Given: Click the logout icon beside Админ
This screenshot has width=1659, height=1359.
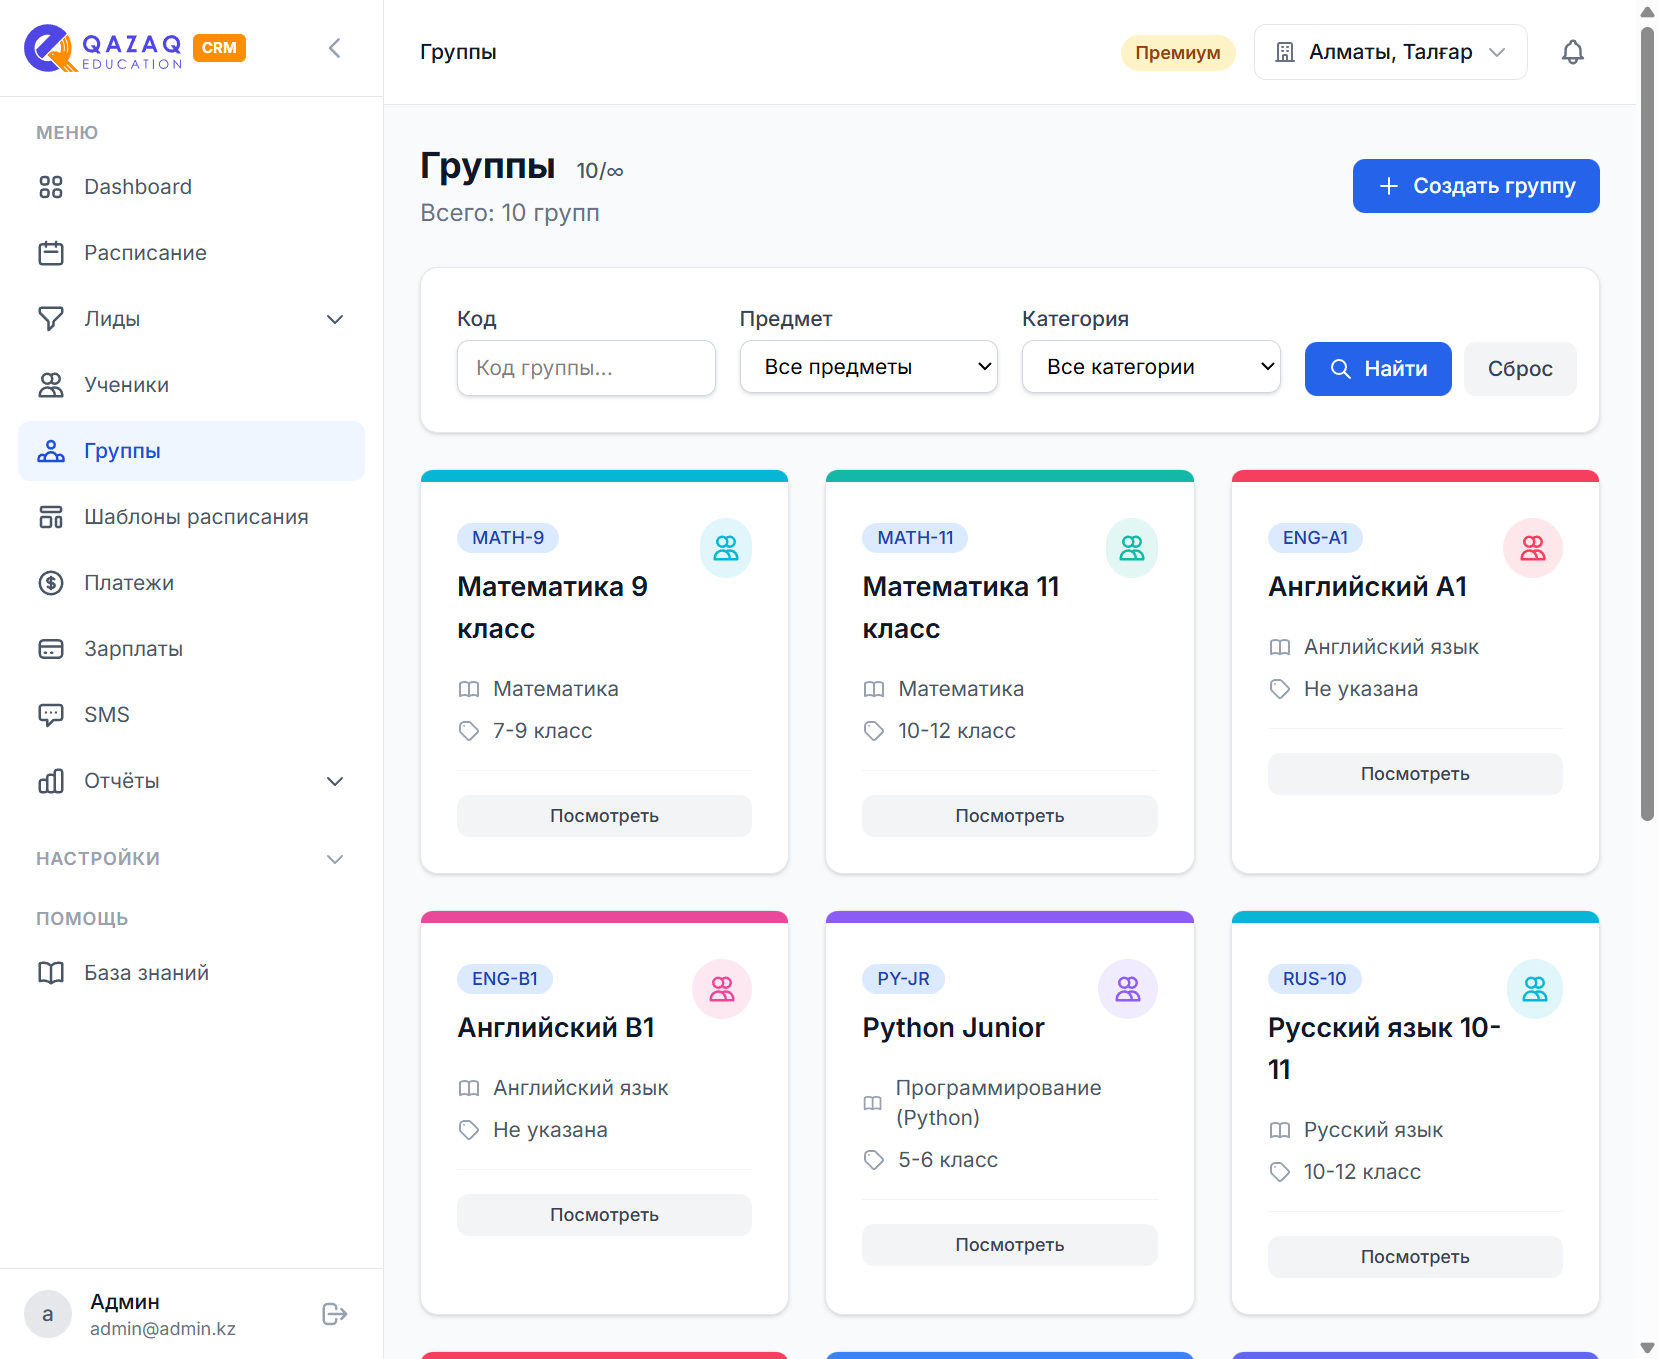Looking at the screenshot, I should 335,1314.
